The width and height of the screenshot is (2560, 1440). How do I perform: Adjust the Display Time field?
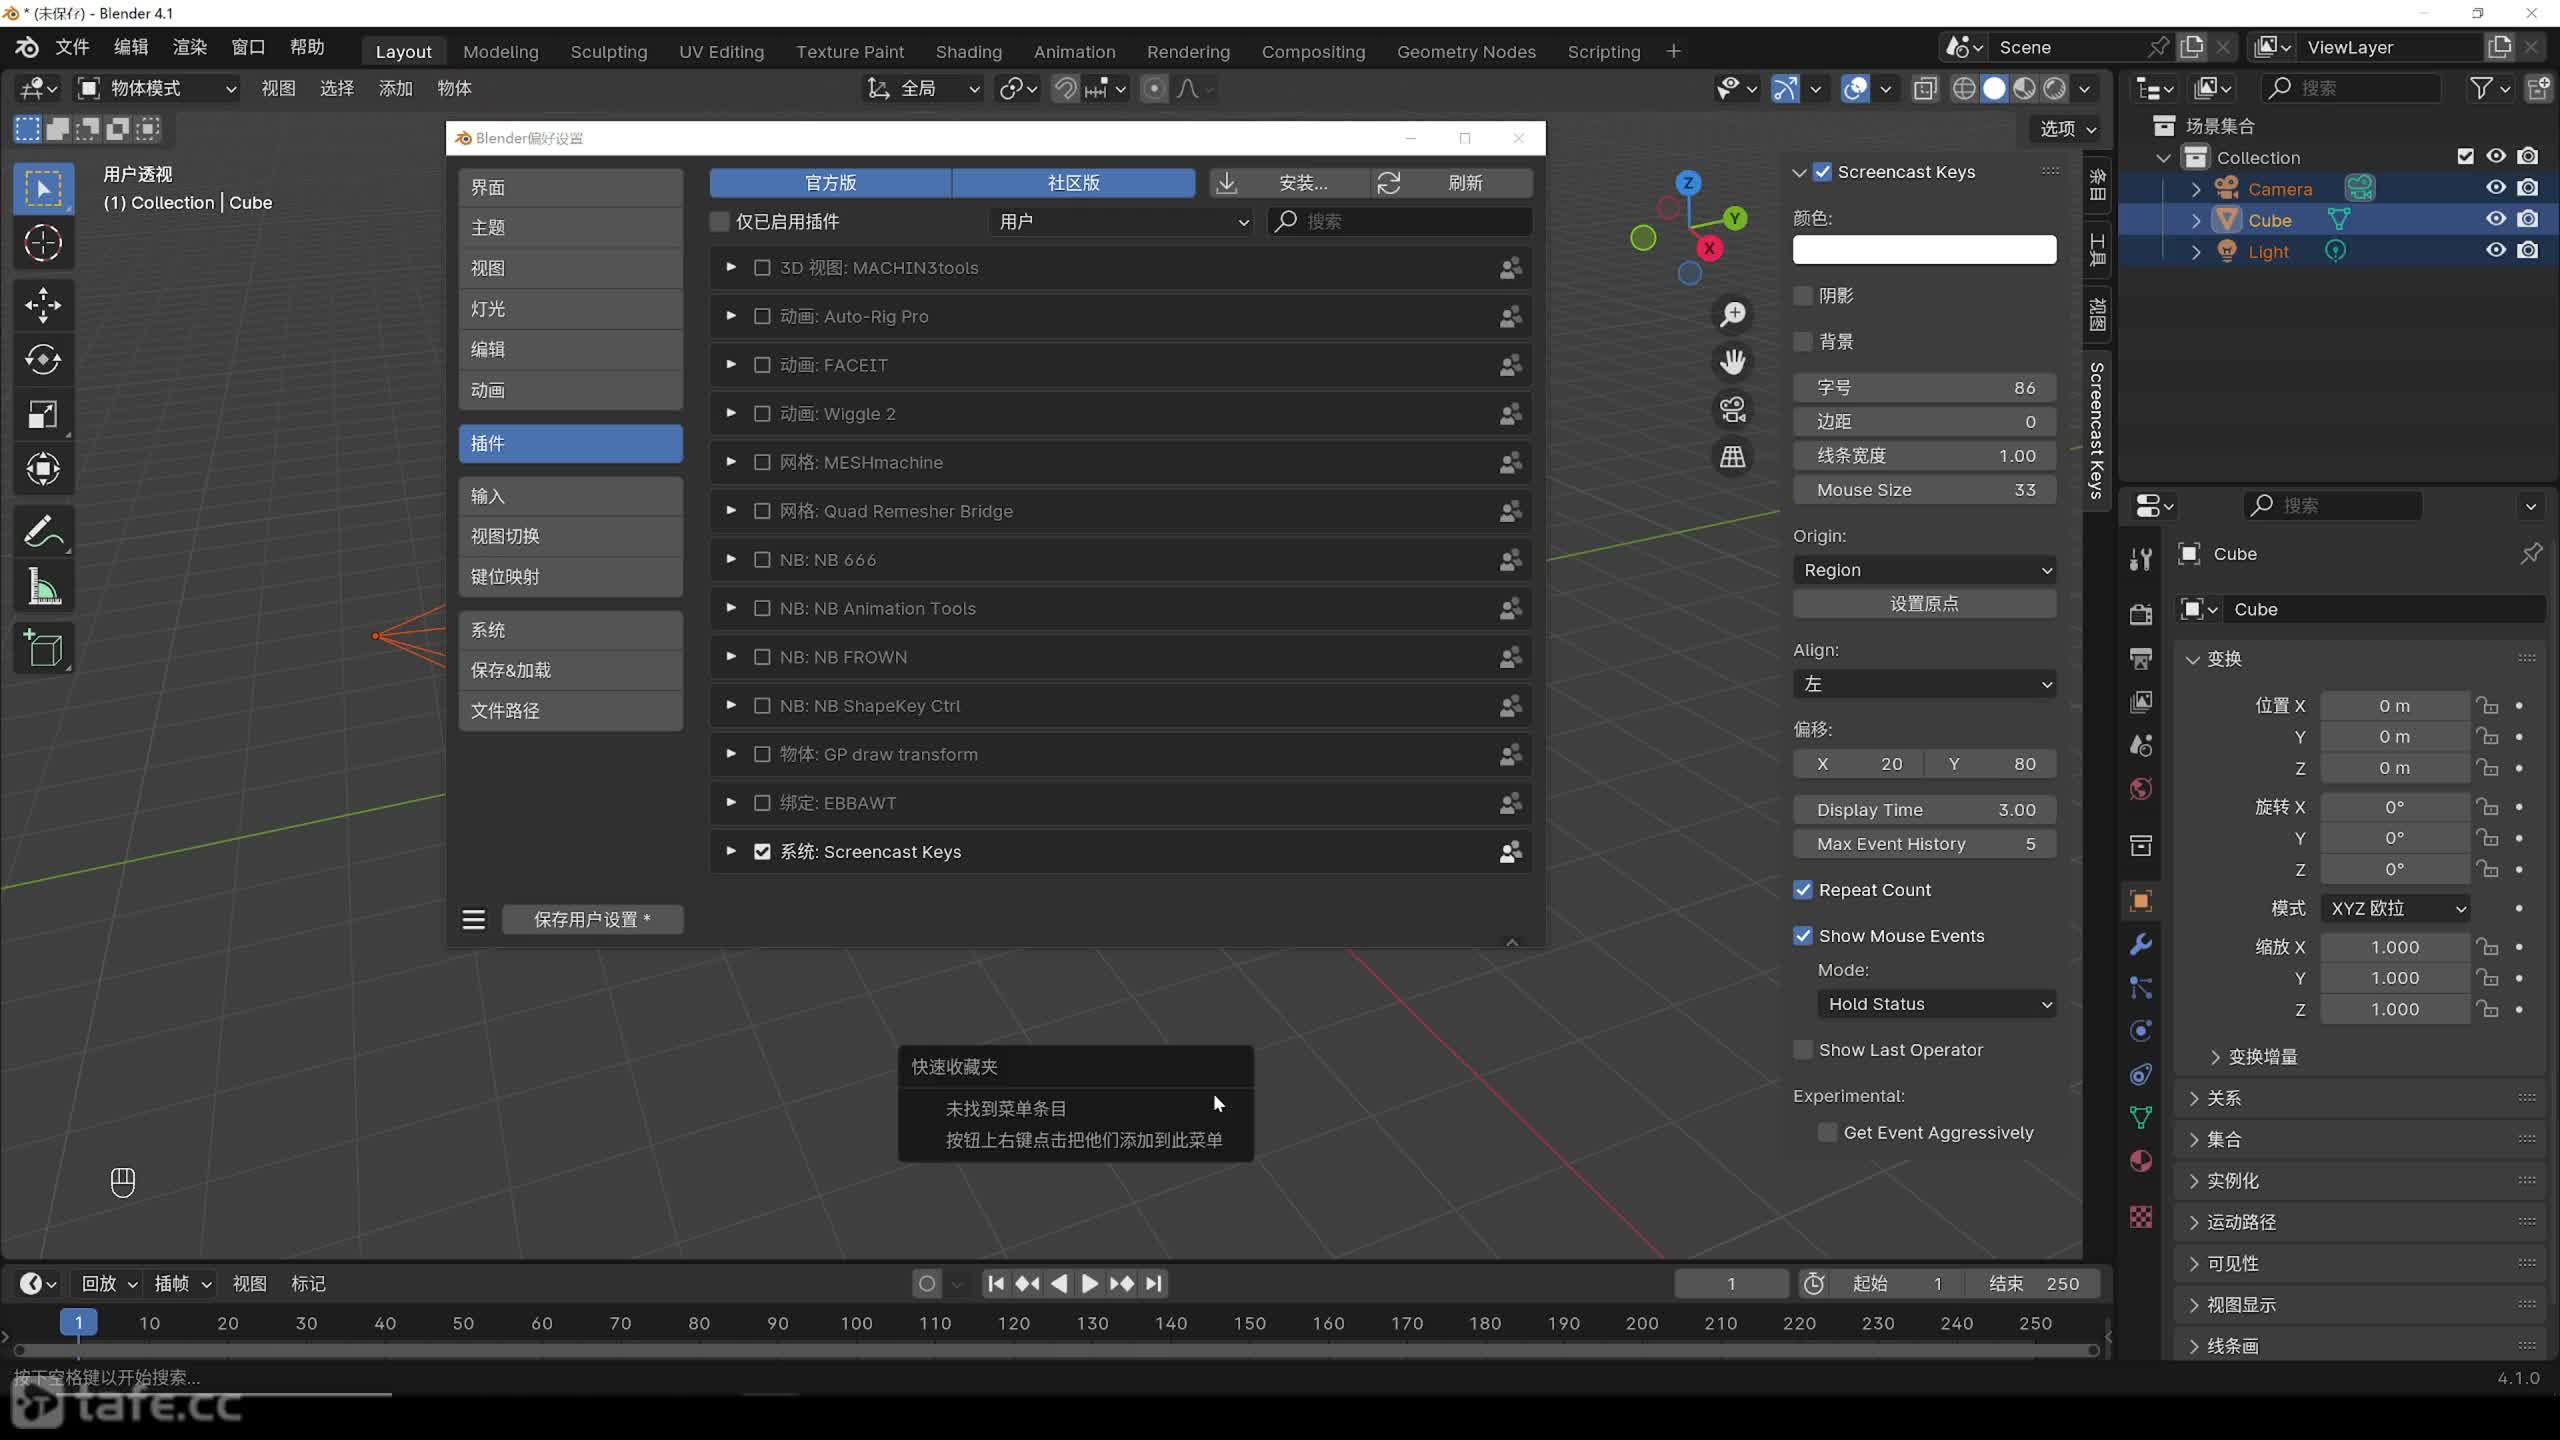(x=1924, y=810)
